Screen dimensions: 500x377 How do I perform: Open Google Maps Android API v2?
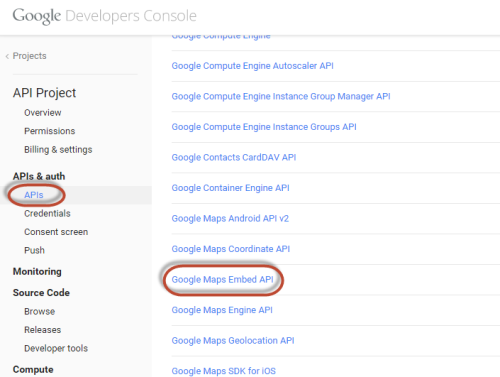[x=230, y=218]
